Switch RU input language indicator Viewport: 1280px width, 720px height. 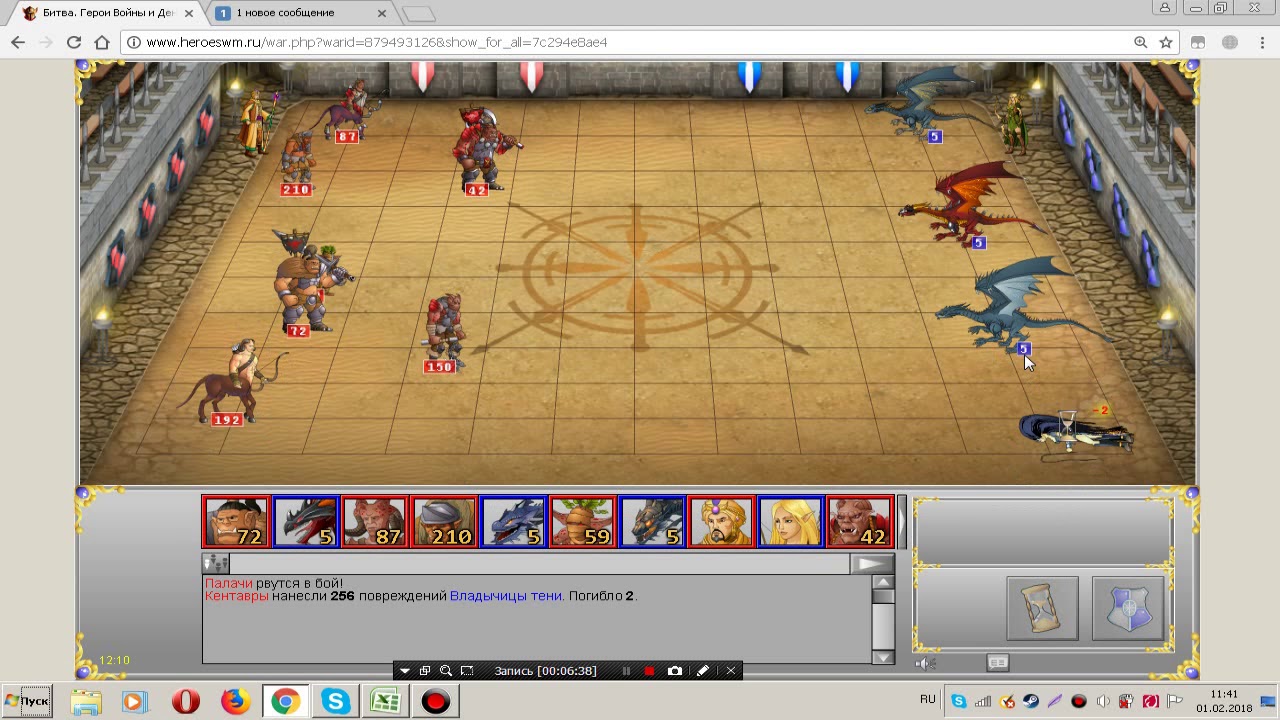tap(927, 699)
